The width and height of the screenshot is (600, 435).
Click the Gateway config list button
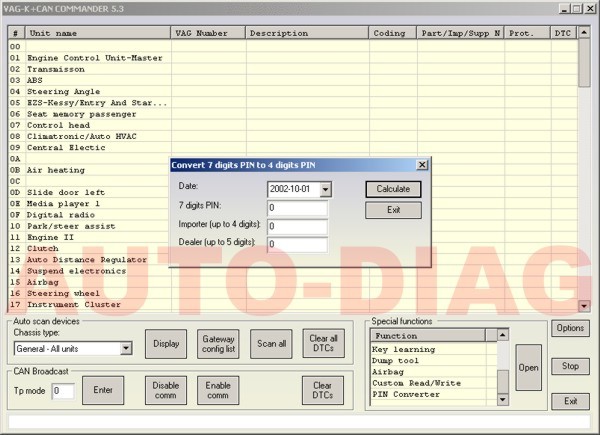218,344
